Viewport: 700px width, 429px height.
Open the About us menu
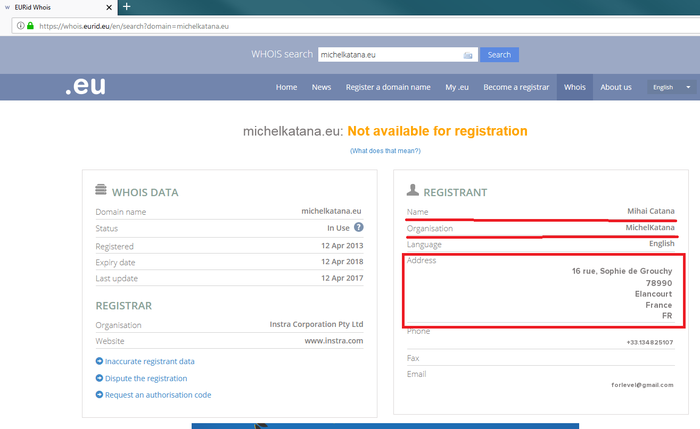click(615, 87)
